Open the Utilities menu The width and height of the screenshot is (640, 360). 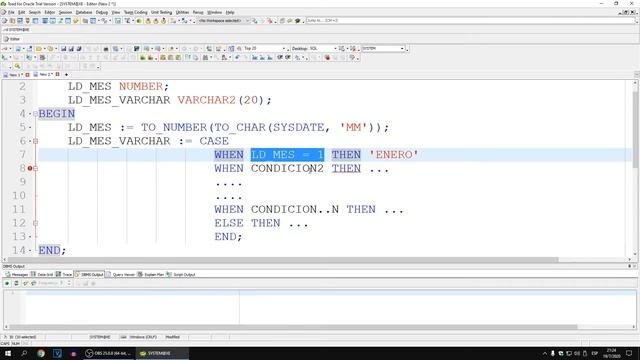(182, 12)
